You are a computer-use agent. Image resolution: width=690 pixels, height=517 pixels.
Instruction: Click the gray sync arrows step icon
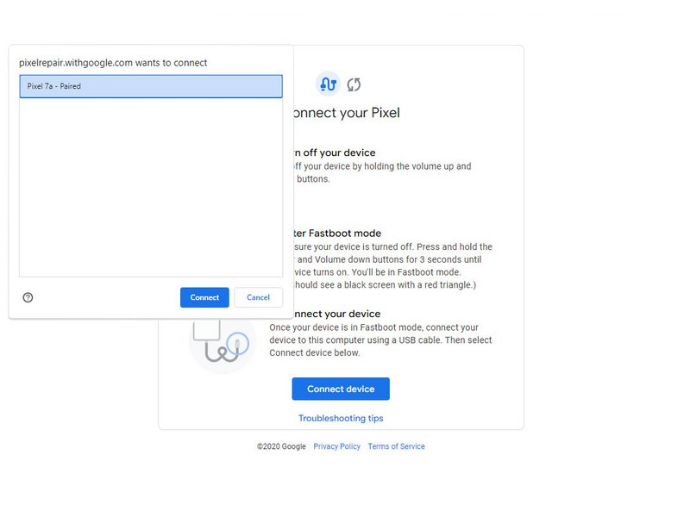pos(354,85)
